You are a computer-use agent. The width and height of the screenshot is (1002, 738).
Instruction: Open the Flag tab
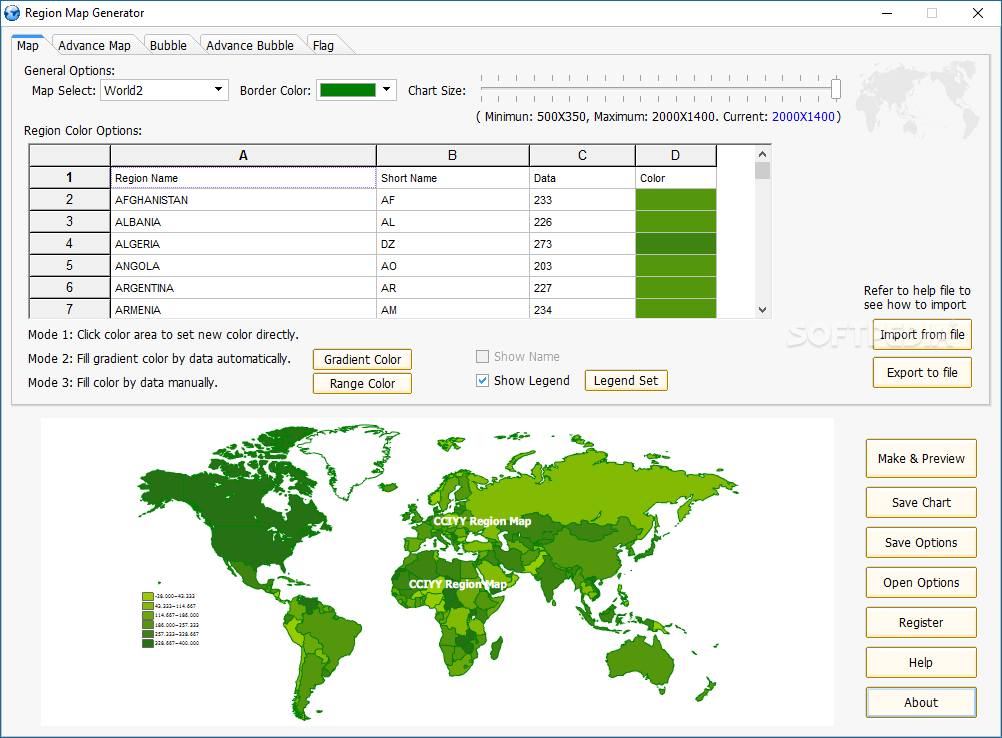tap(323, 45)
